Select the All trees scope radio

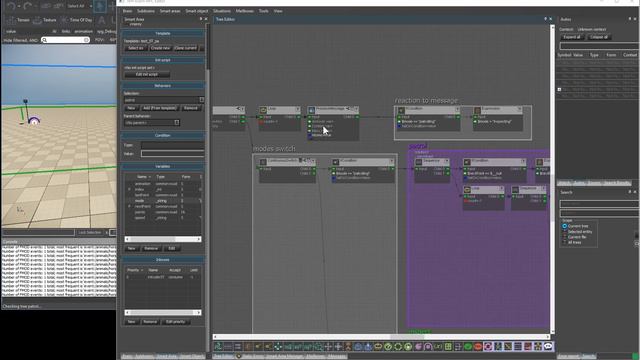(x=564, y=242)
